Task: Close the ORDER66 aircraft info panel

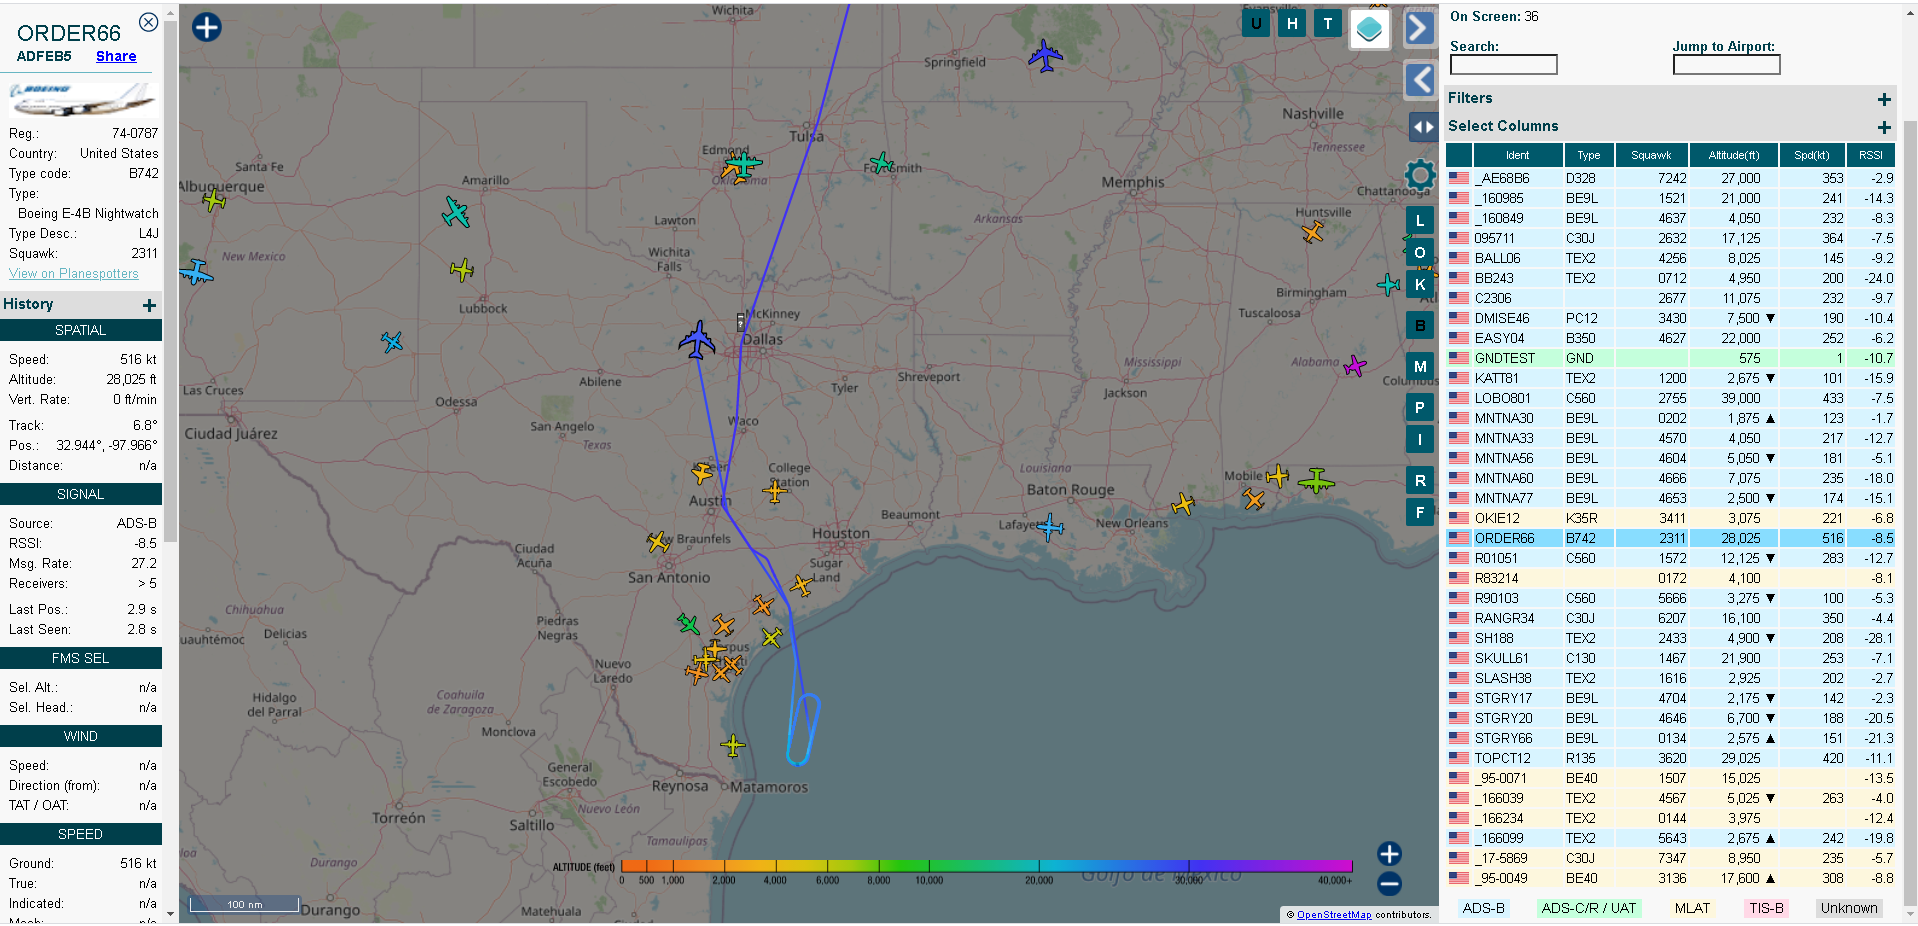Action: tap(148, 22)
